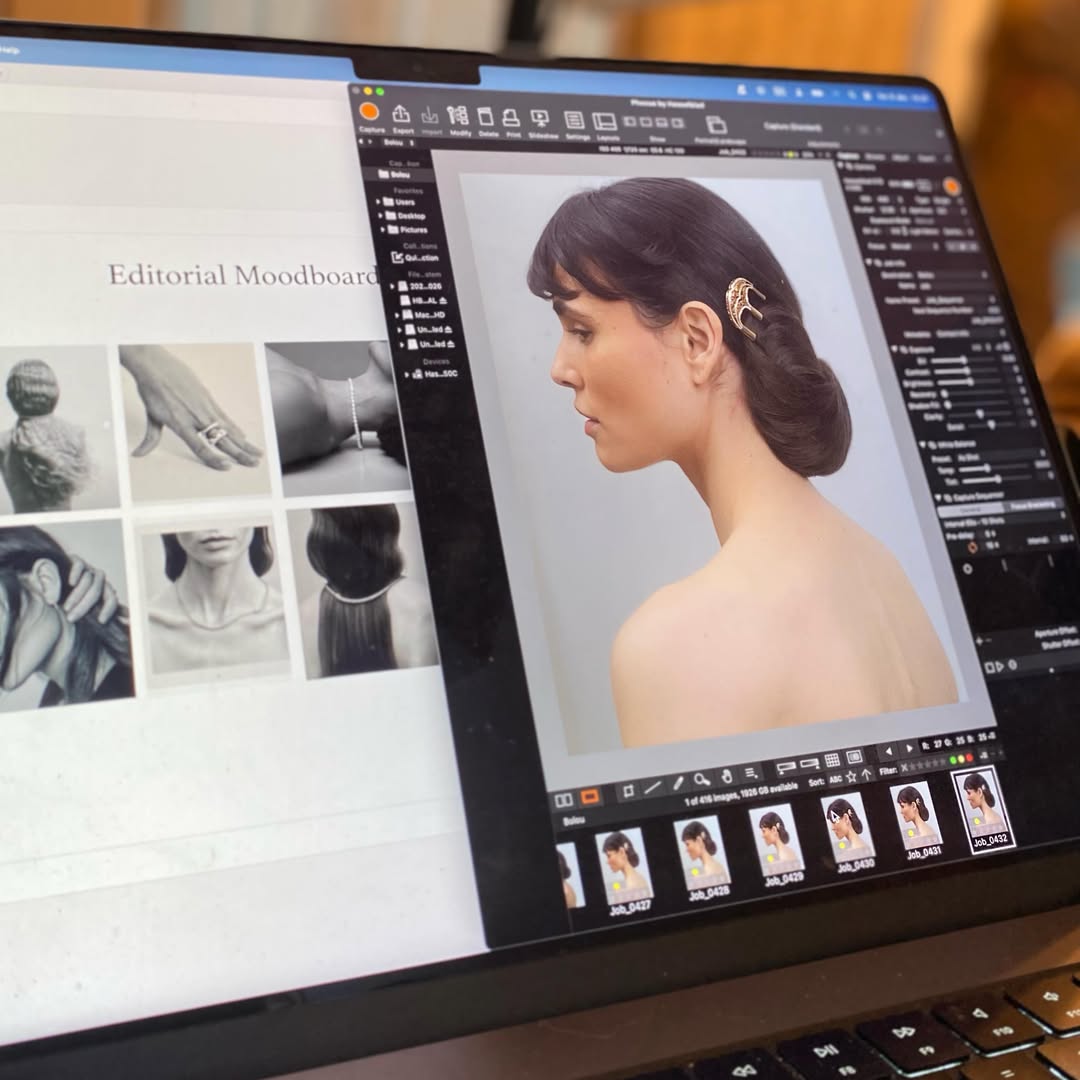
Task: Click the Modify toolbar icon
Action: (x=457, y=116)
